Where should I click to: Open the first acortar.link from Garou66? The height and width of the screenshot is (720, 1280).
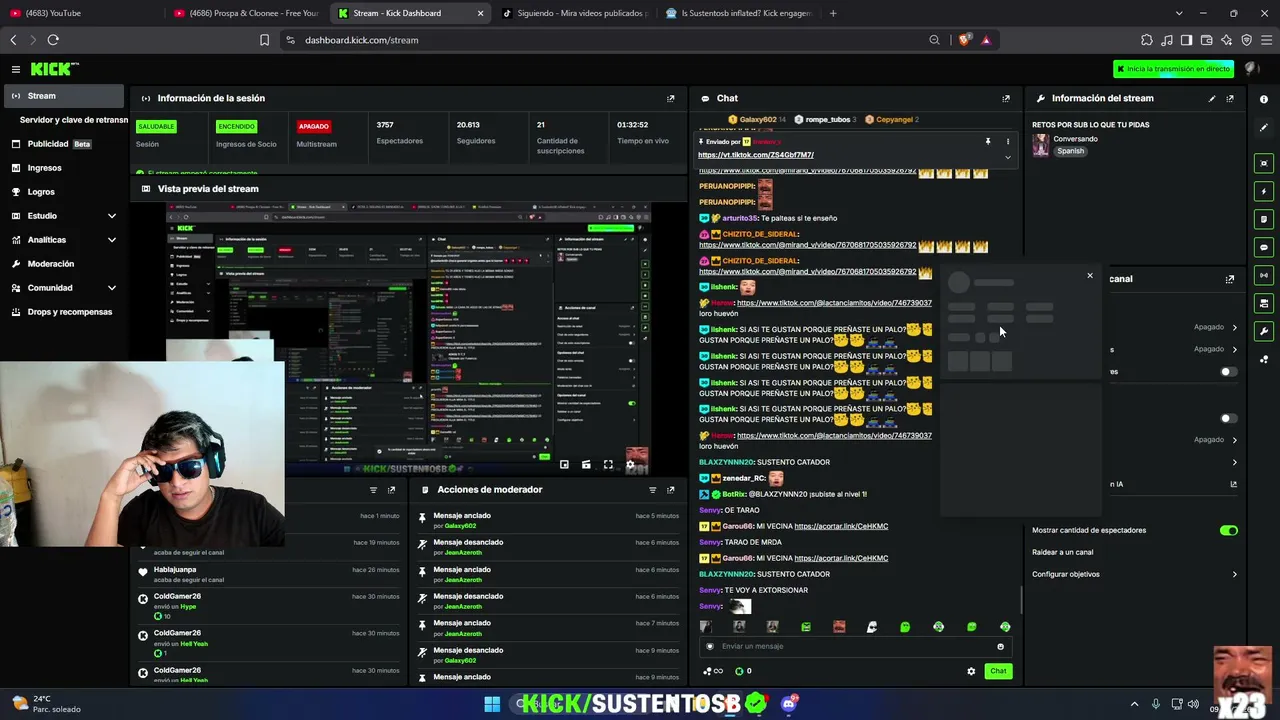coord(841,526)
